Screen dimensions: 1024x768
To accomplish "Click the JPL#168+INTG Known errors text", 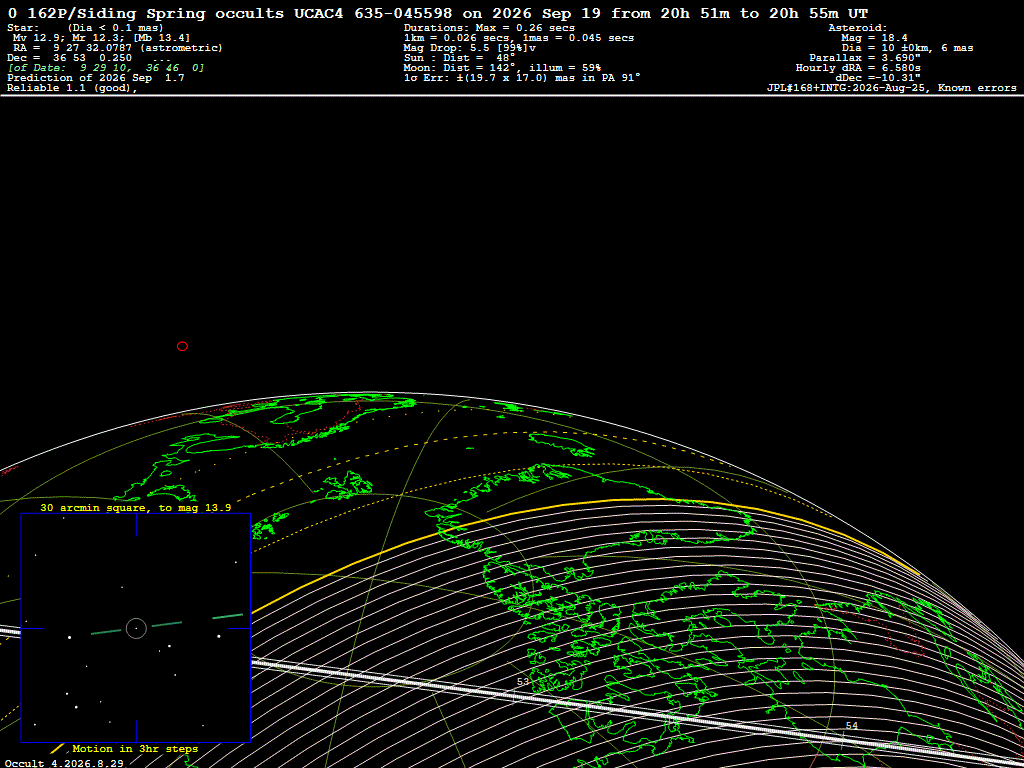I will [891, 88].
